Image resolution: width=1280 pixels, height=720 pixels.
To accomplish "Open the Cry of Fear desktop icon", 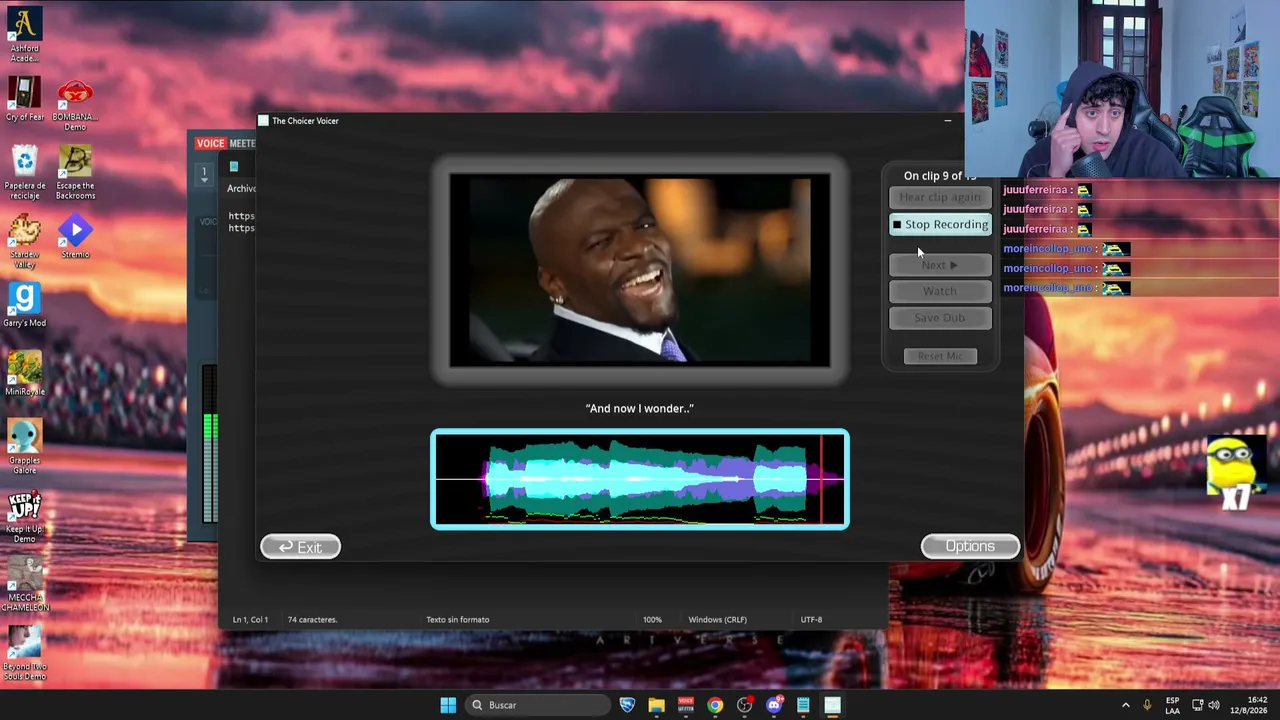I will point(24,100).
